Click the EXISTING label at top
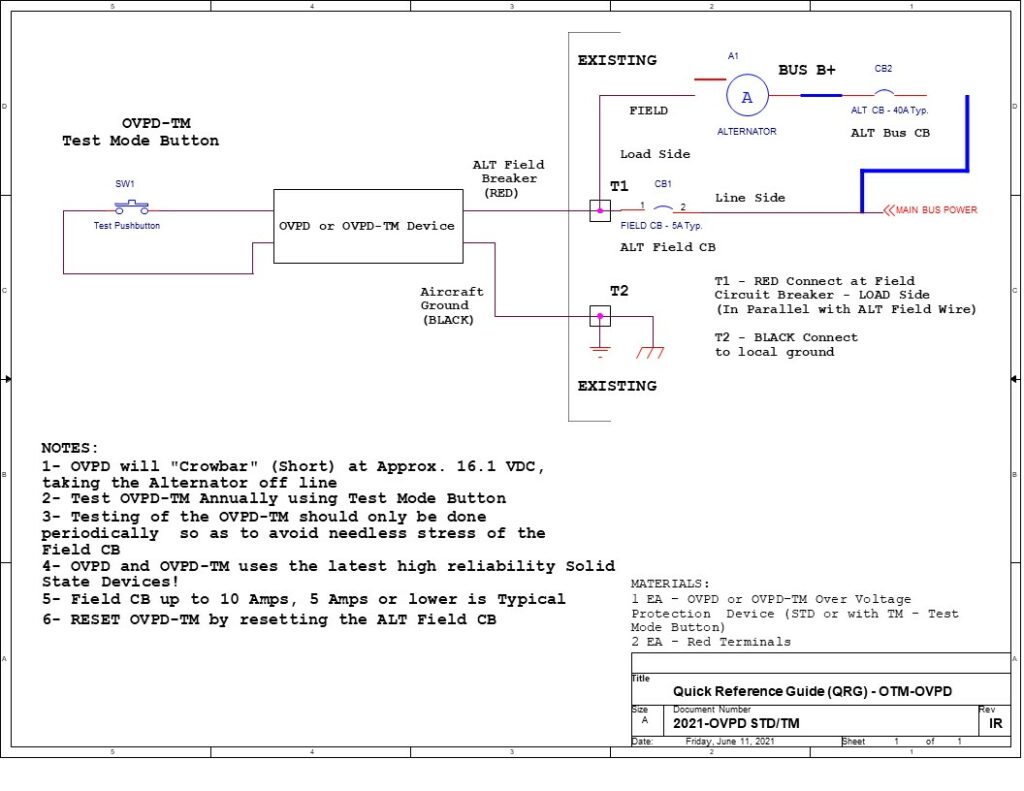The width and height of the screenshot is (1024, 791). point(616,60)
